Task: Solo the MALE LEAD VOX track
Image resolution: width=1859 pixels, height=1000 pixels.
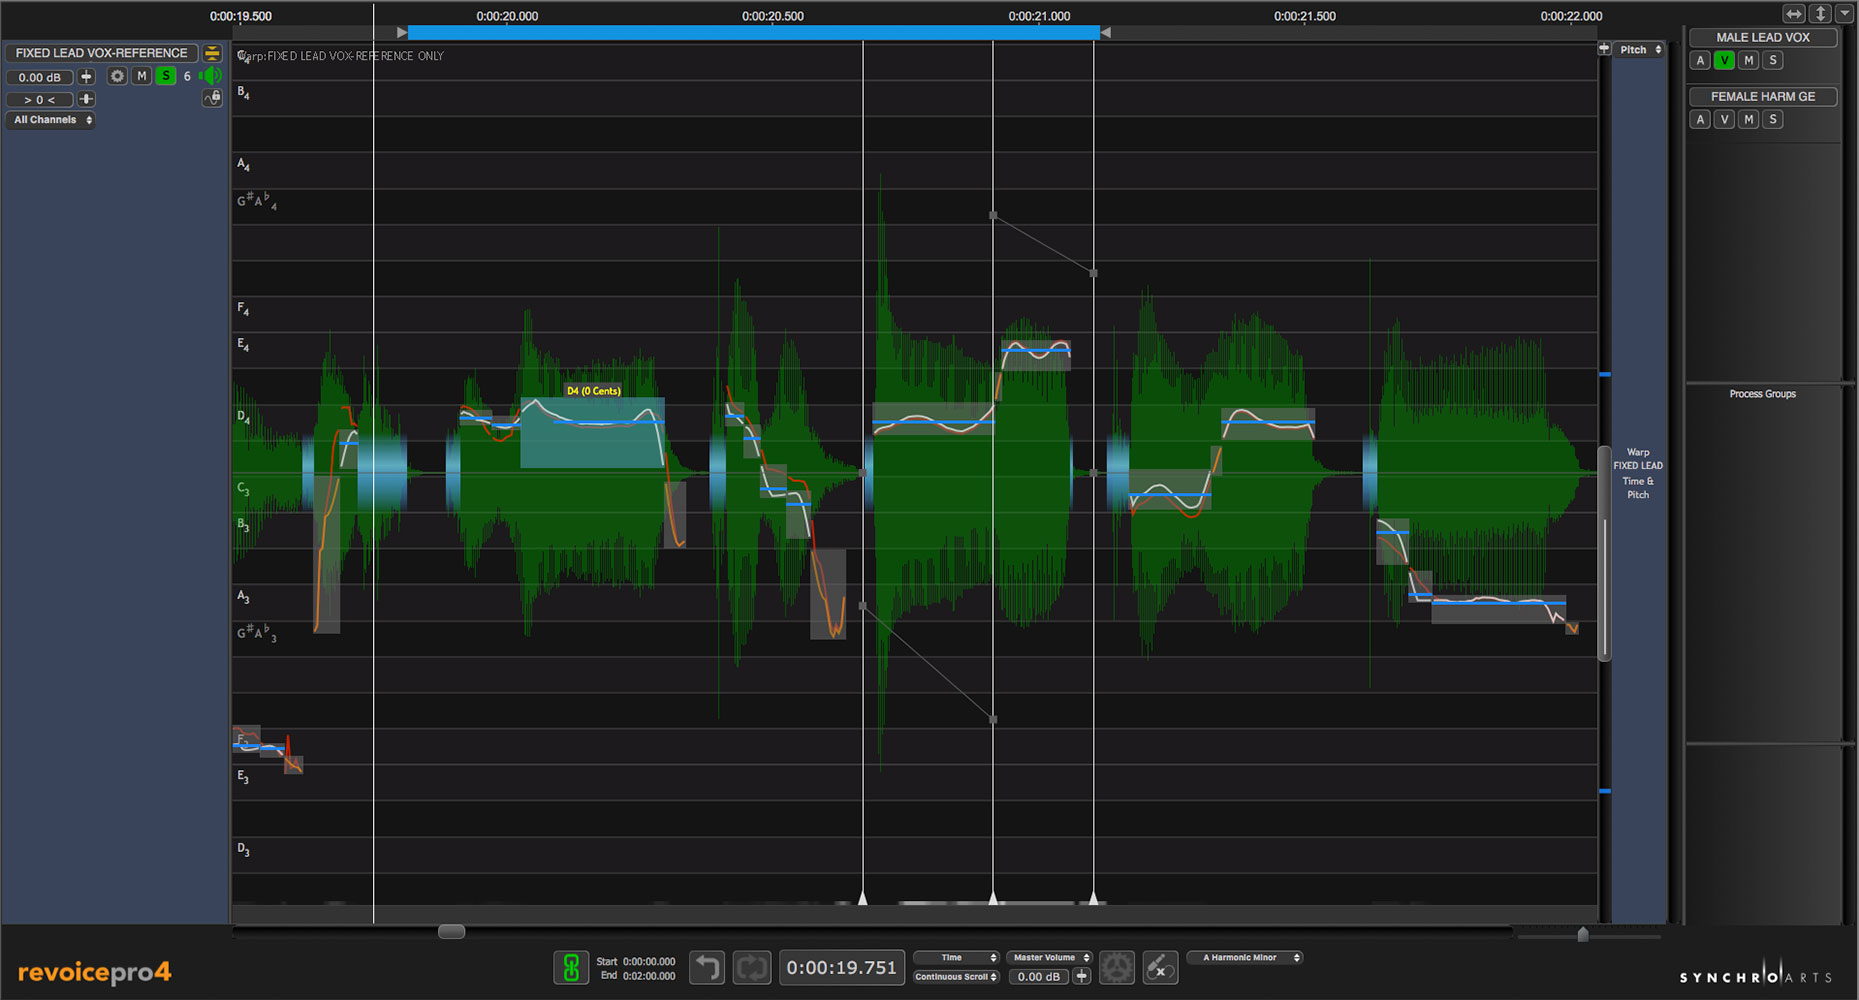Action: pyautogui.click(x=1773, y=60)
